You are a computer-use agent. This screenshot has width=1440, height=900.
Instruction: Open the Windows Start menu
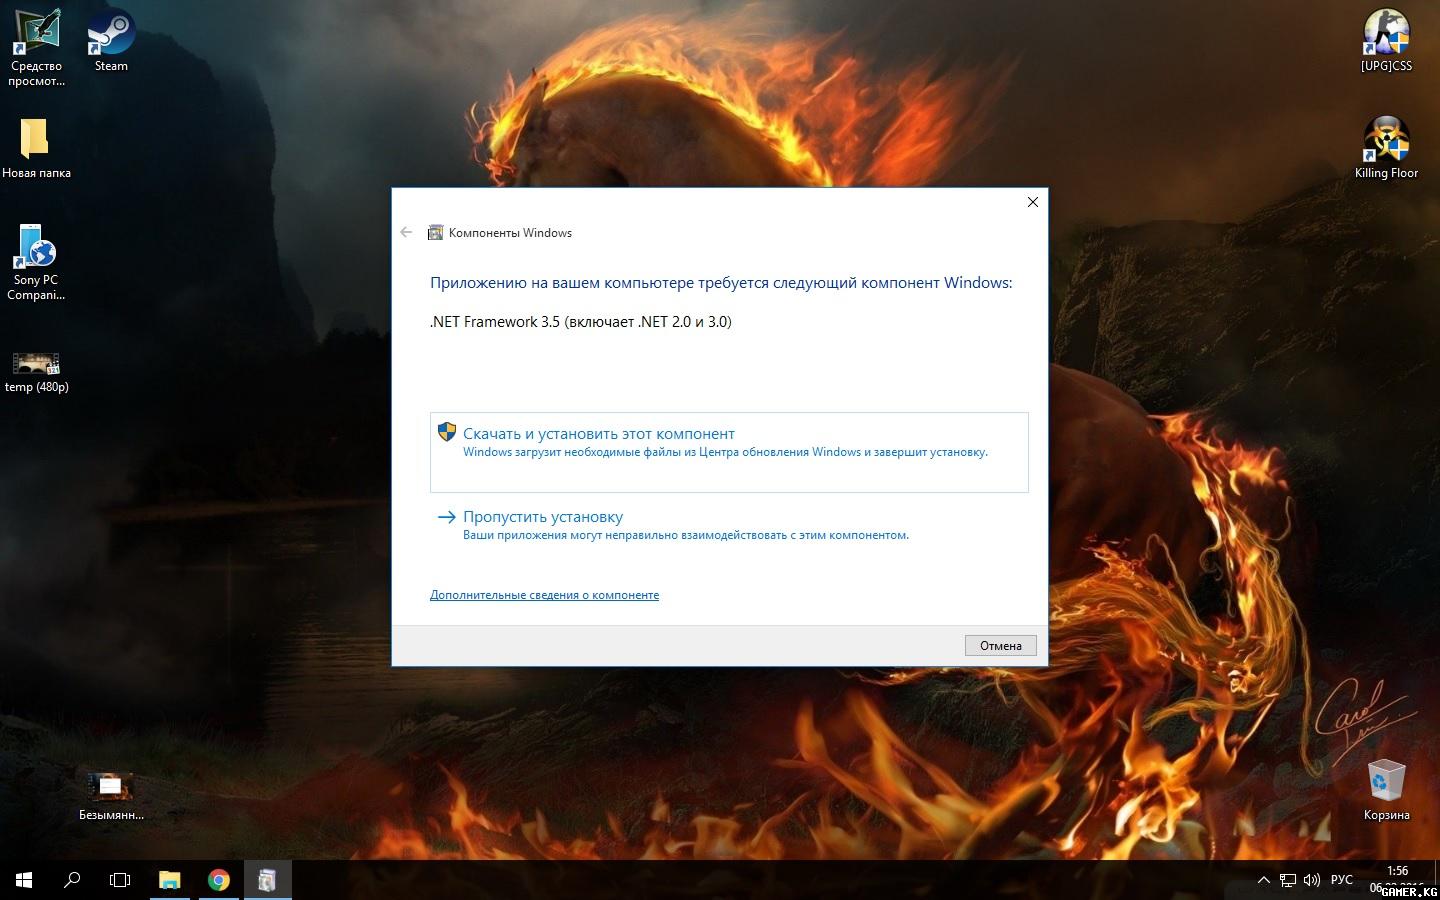click(x=24, y=880)
